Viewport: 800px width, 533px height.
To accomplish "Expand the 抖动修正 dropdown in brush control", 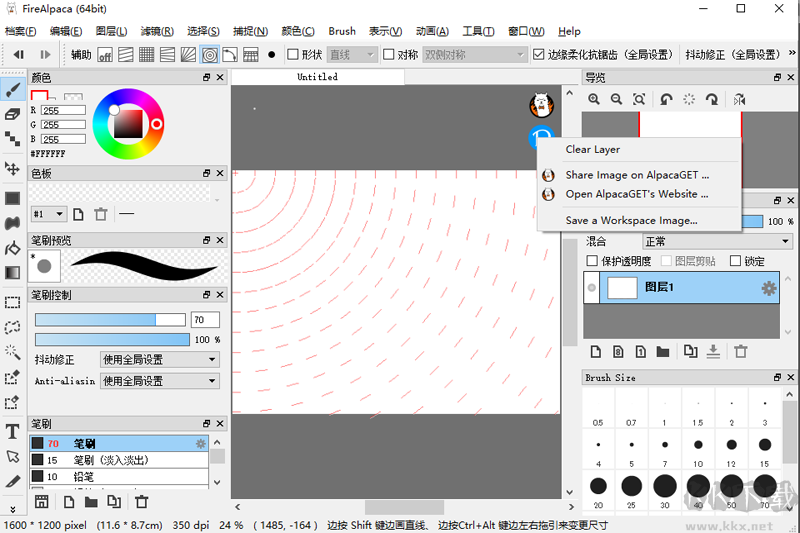I will point(159,360).
